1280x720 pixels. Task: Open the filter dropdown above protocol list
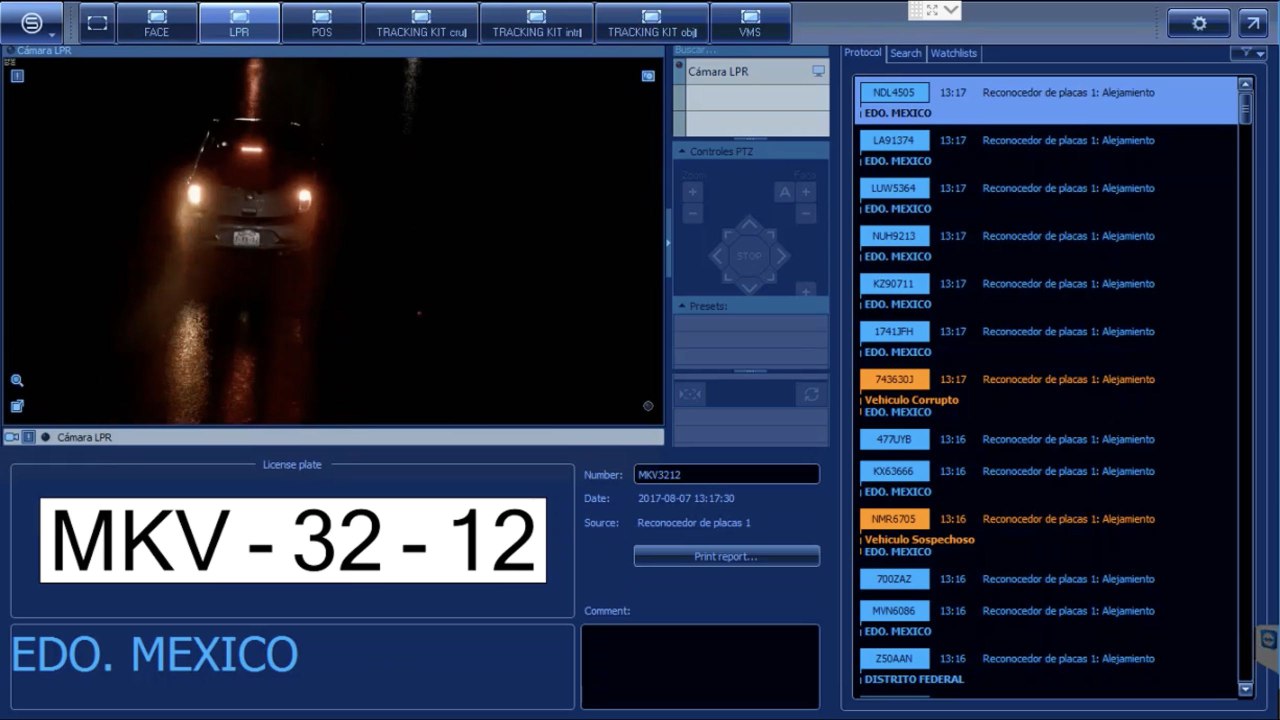tap(1248, 53)
